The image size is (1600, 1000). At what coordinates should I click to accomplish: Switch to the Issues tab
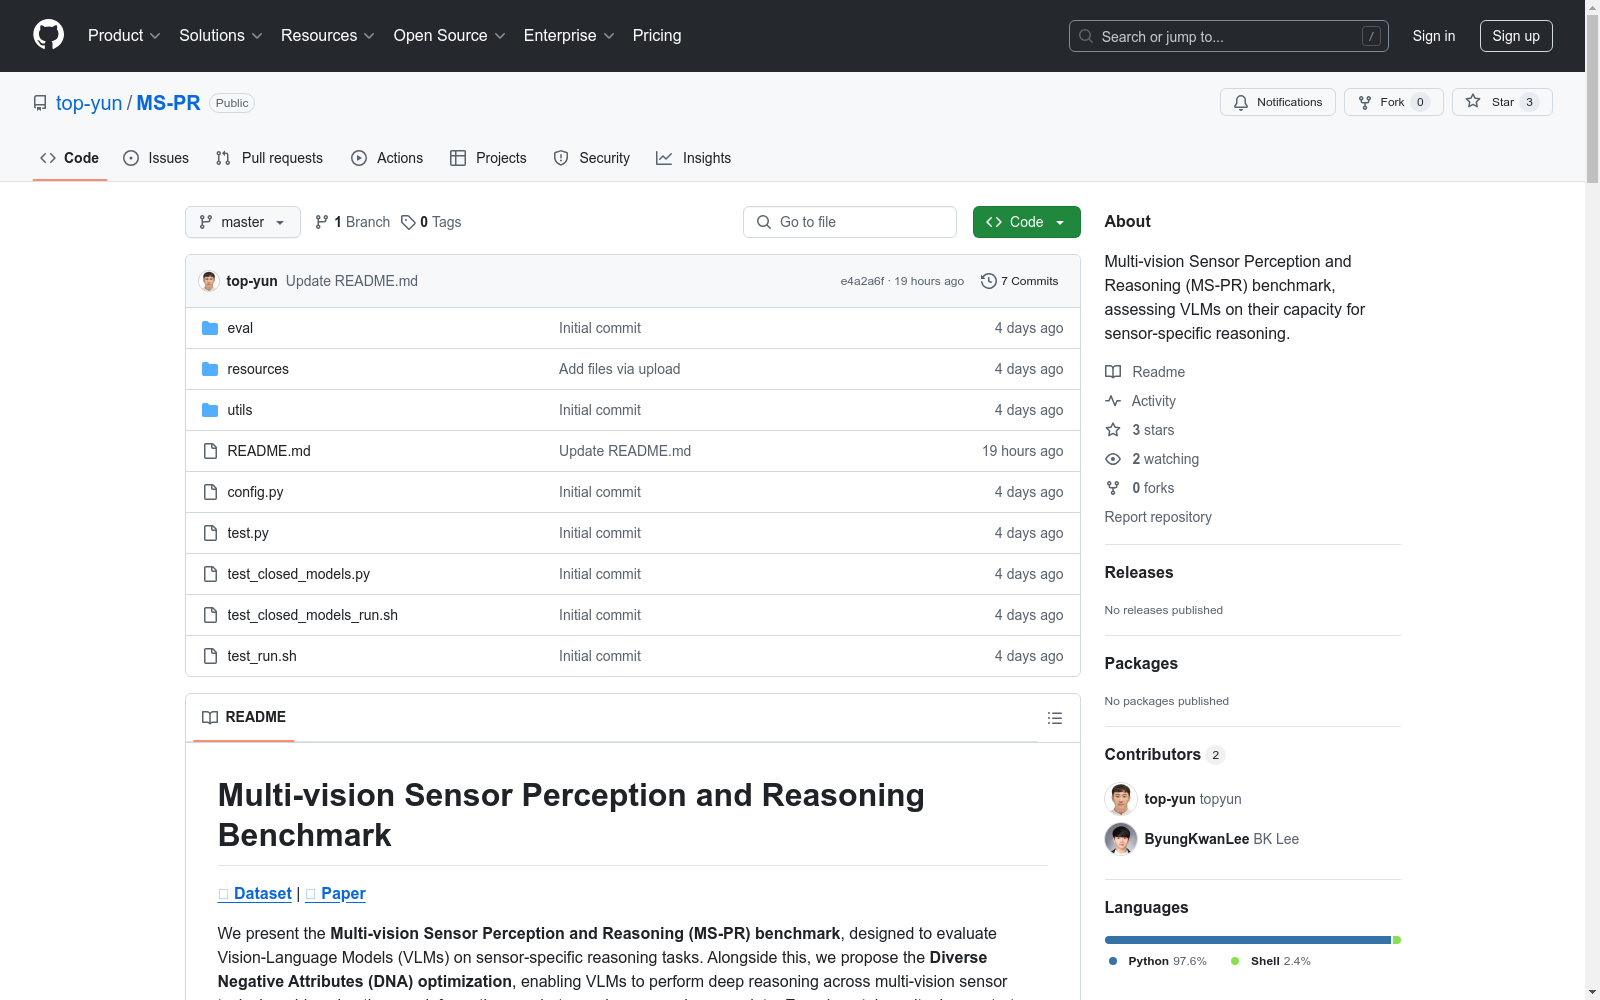[x=156, y=158]
